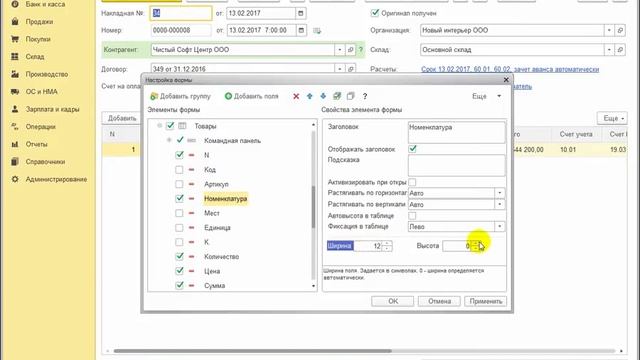Open Договор record with open icon
The width and height of the screenshot is (640, 360).
click(350, 69)
